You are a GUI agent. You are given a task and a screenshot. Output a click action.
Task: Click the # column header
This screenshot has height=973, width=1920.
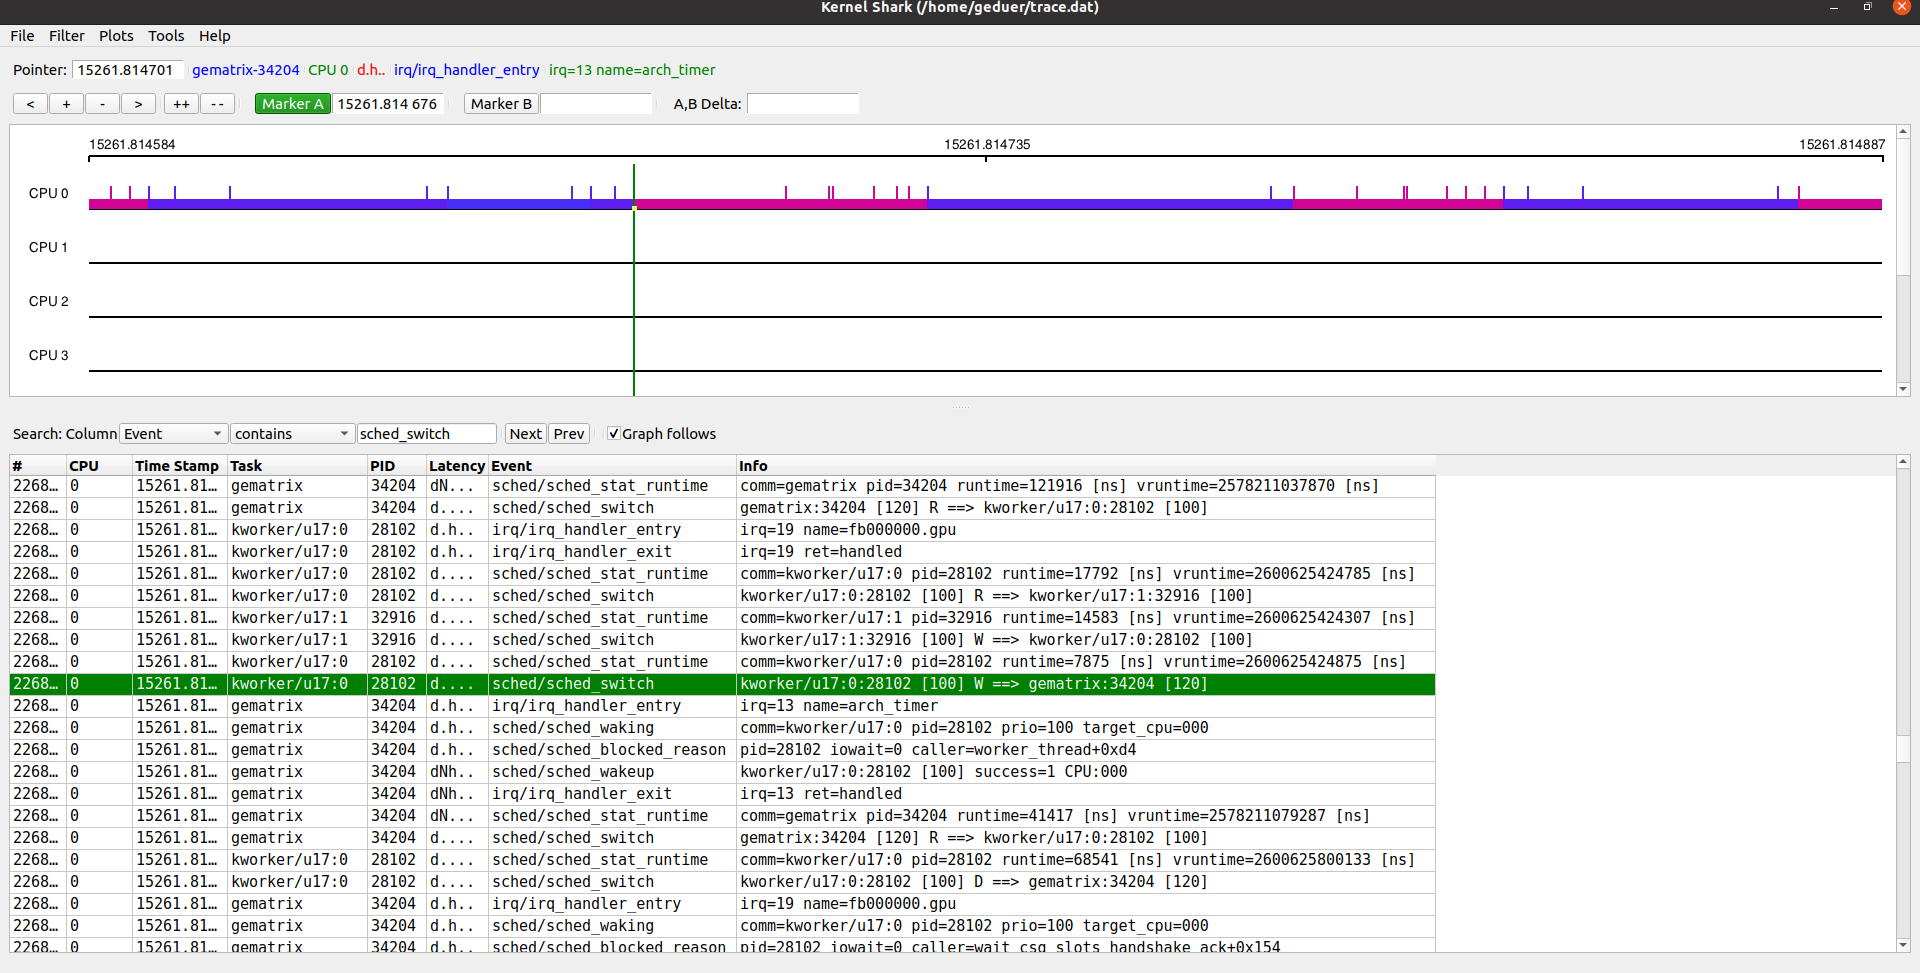[38, 466]
